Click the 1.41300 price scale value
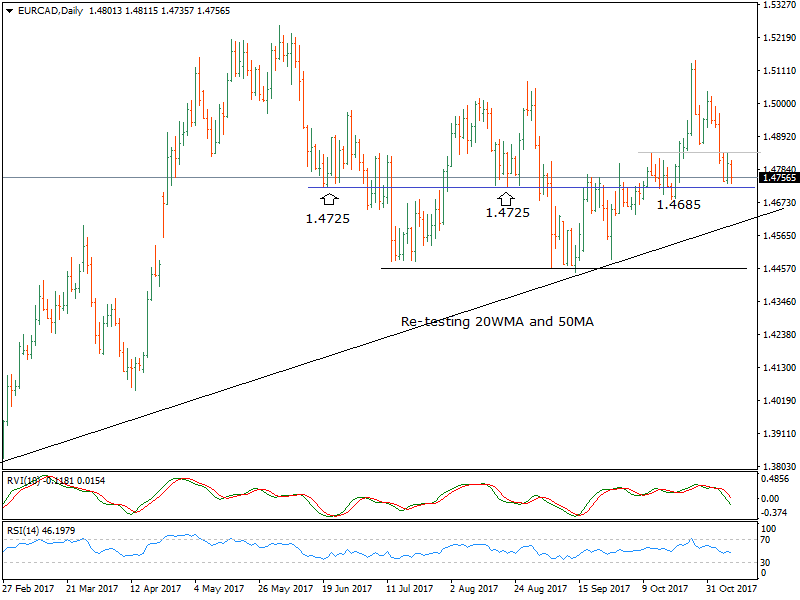This screenshot has height=600, width=800. coord(779,367)
